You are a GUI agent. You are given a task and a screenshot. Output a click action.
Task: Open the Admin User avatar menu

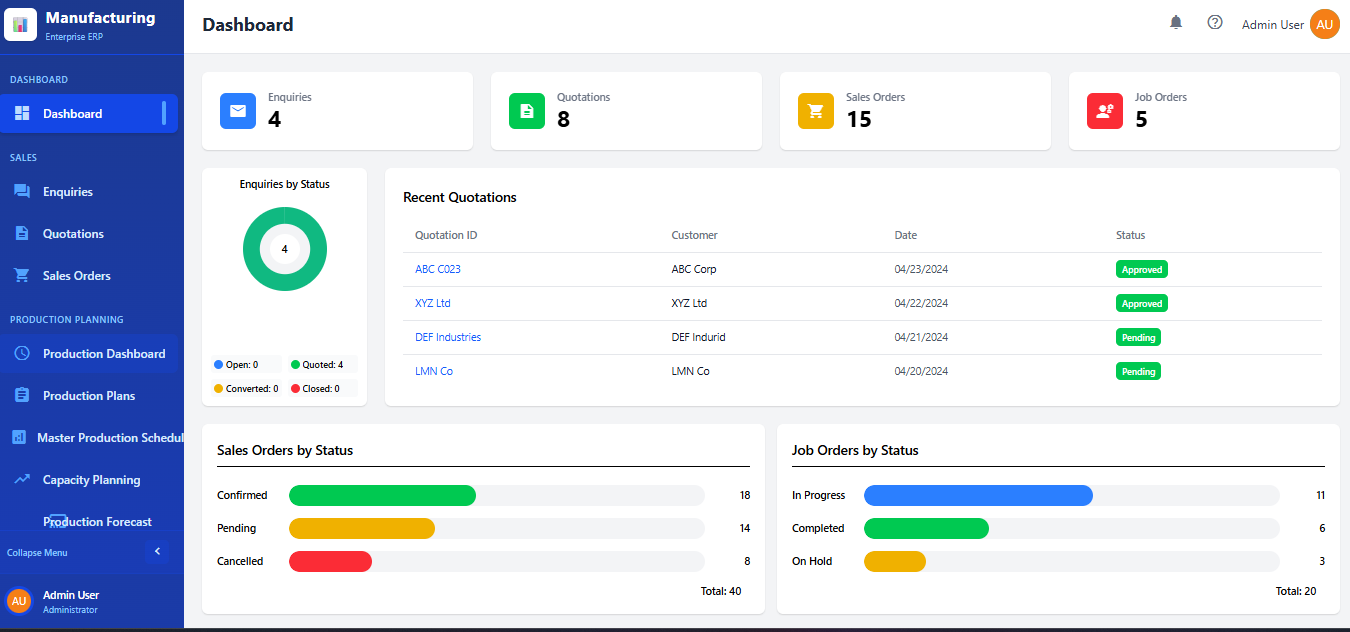pyautogui.click(x=1324, y=23)
